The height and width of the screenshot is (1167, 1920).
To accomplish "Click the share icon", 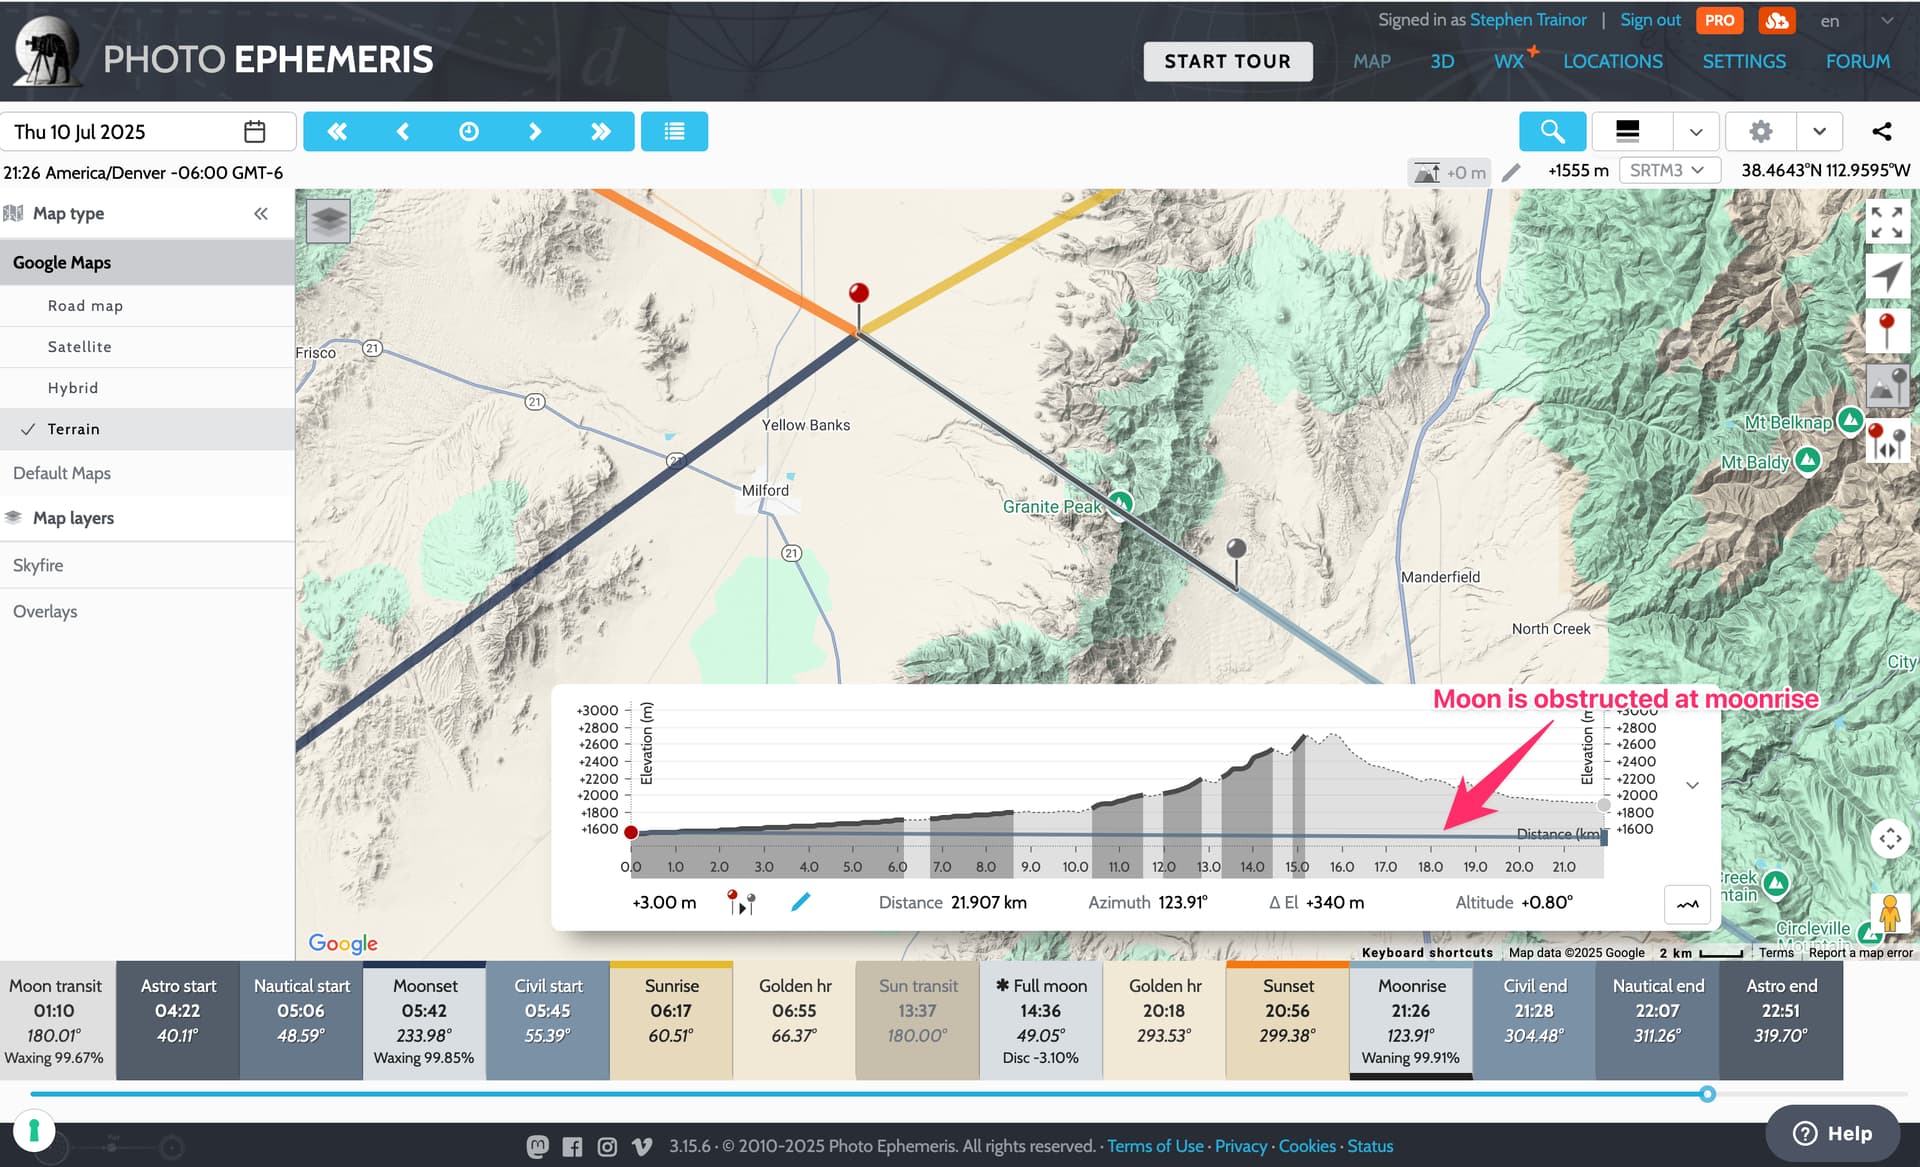I will (x=1882, y=131).
